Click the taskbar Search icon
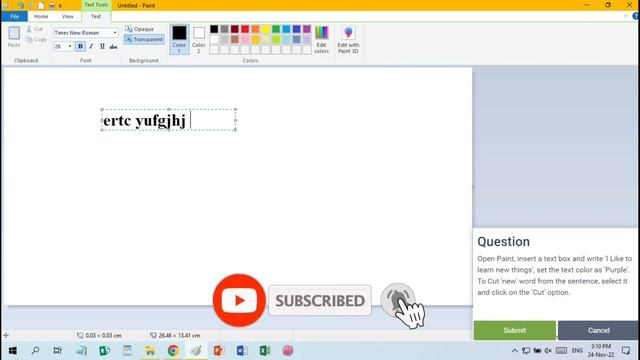 click(36, 351)
